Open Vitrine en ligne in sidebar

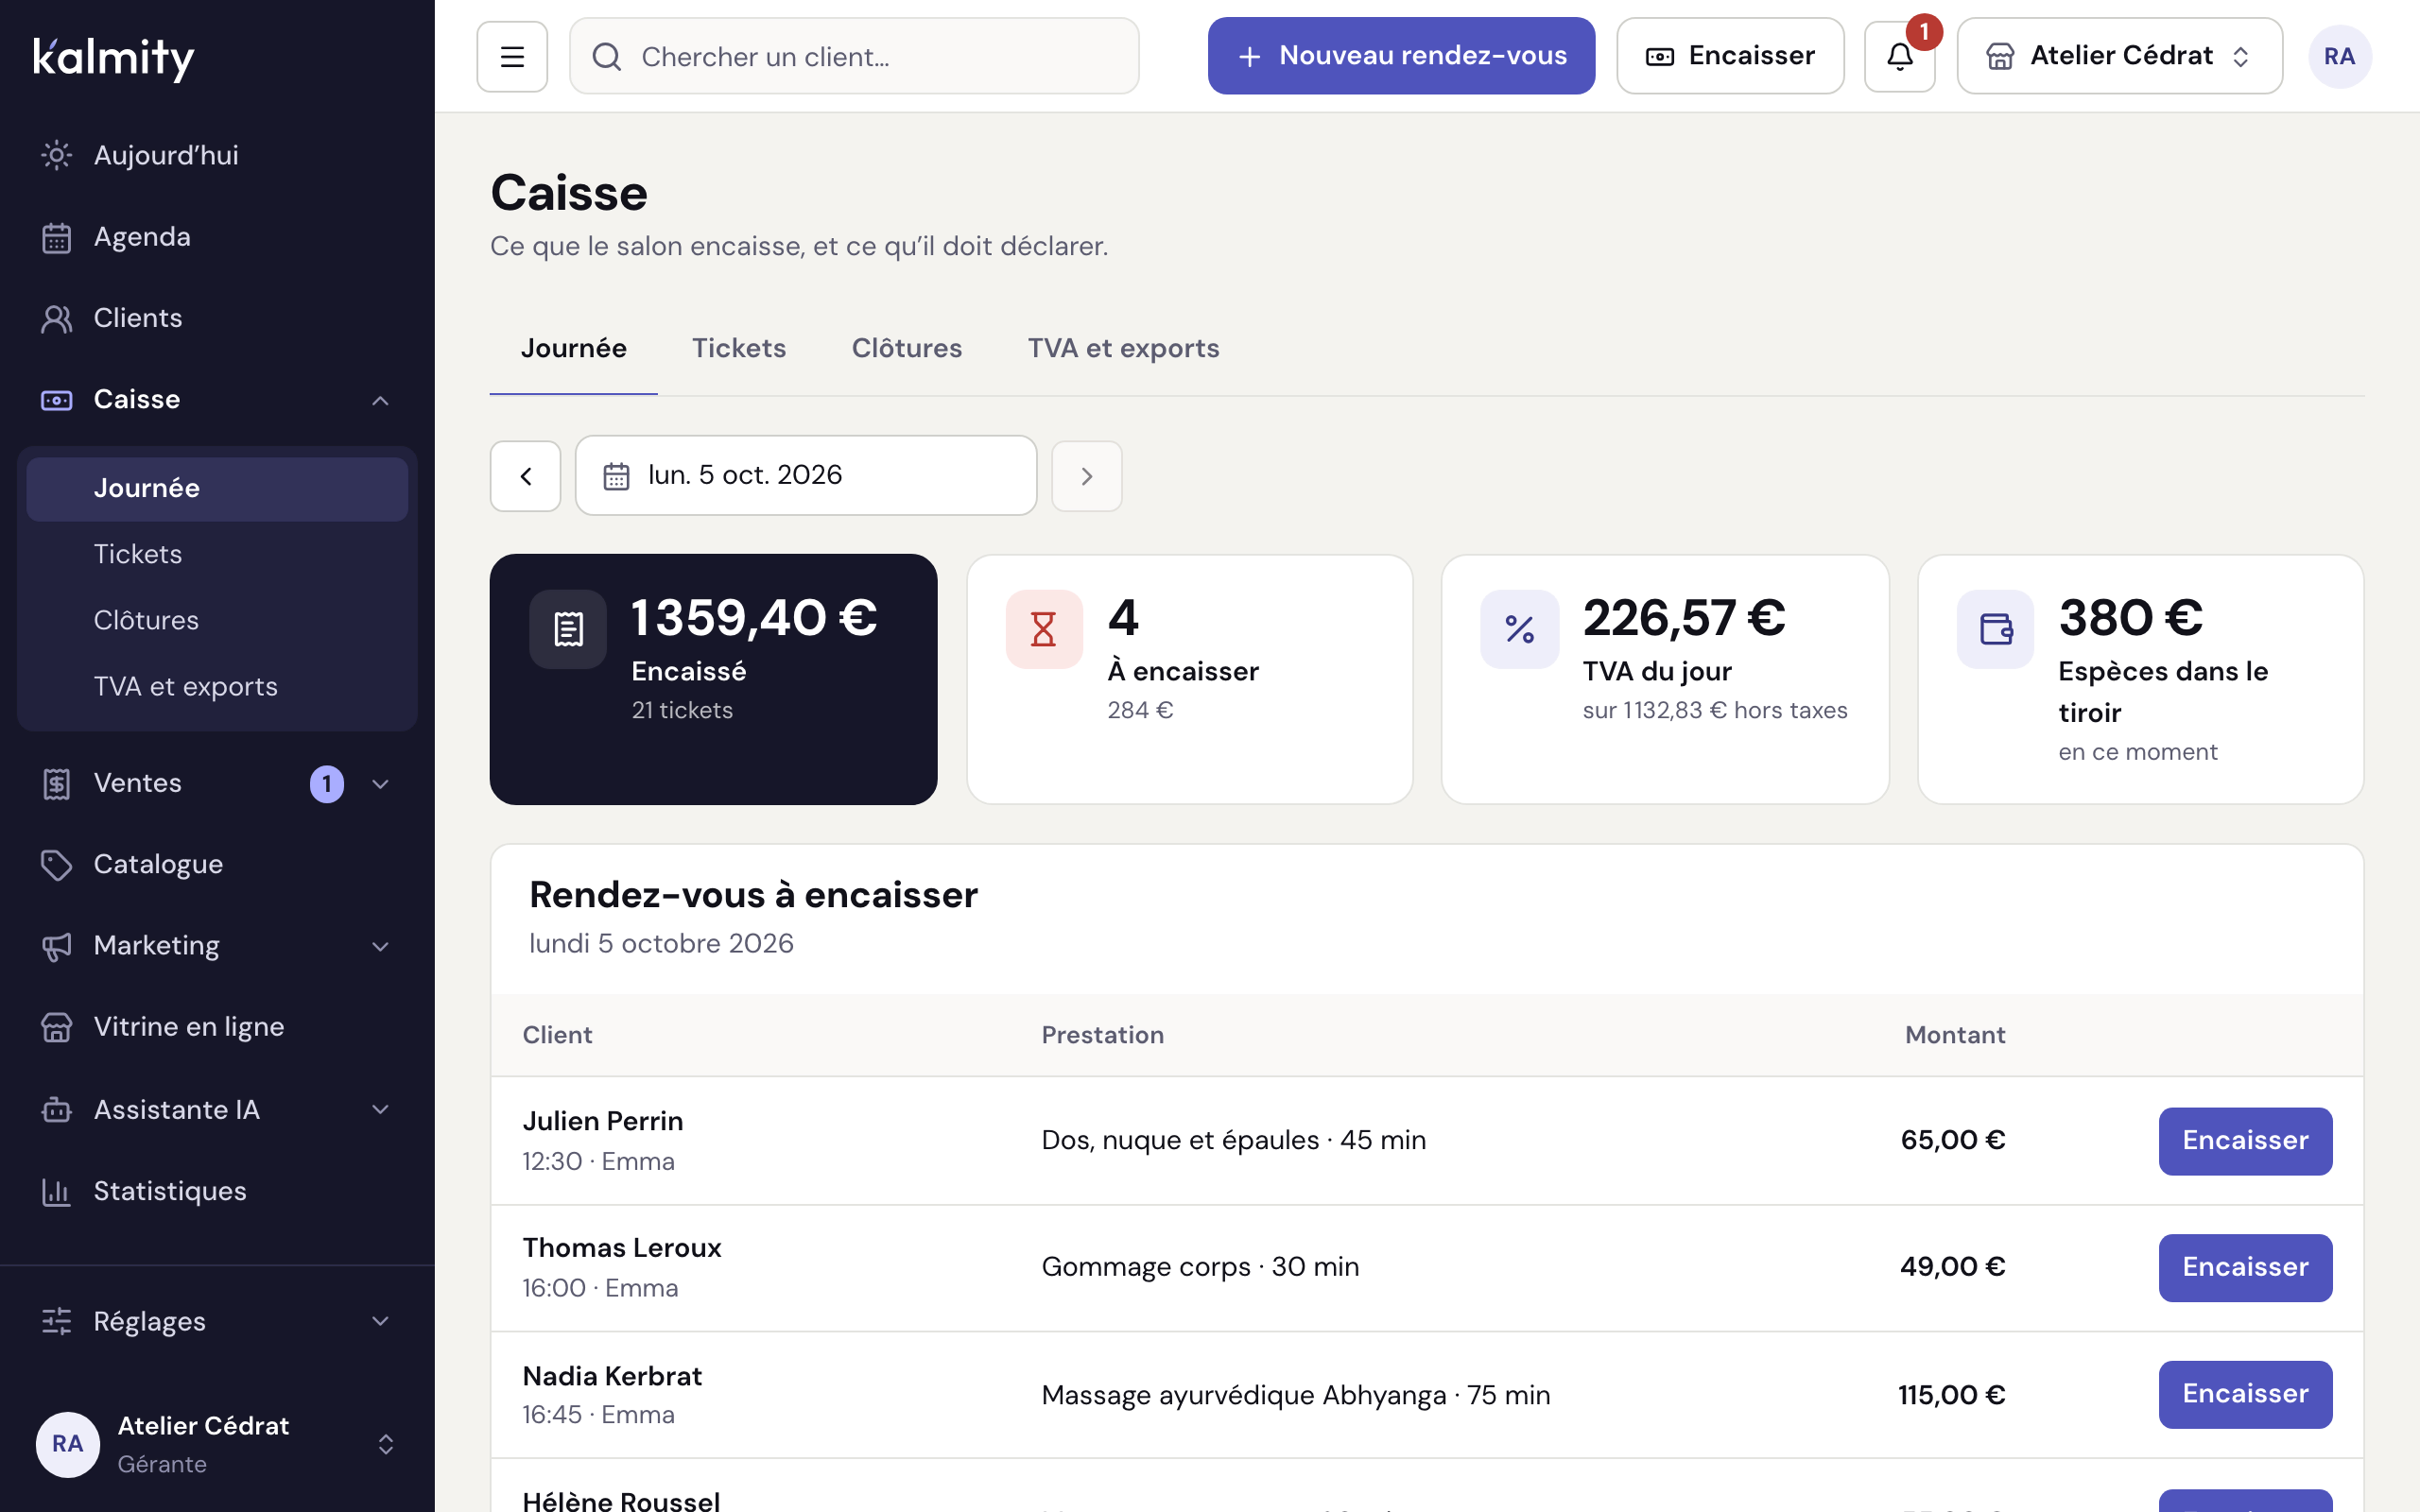coord(217,1027)
